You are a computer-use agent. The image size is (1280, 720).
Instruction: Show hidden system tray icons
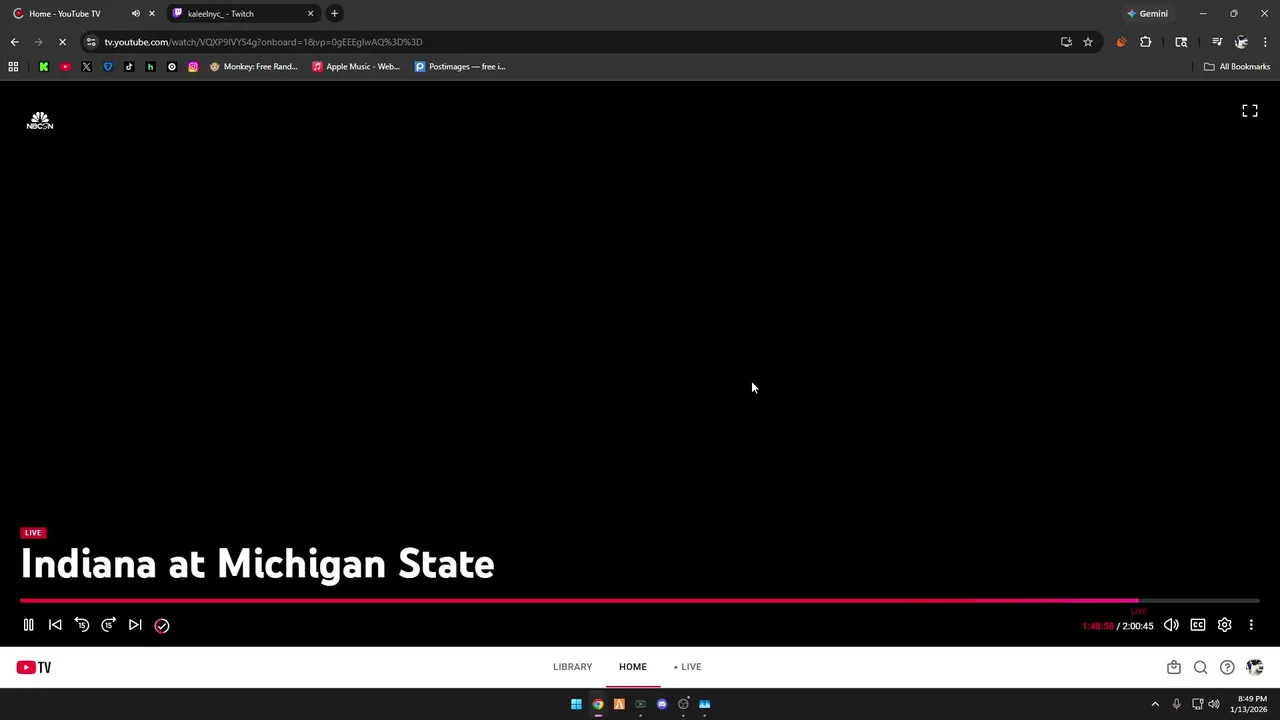pos(1155,704)
